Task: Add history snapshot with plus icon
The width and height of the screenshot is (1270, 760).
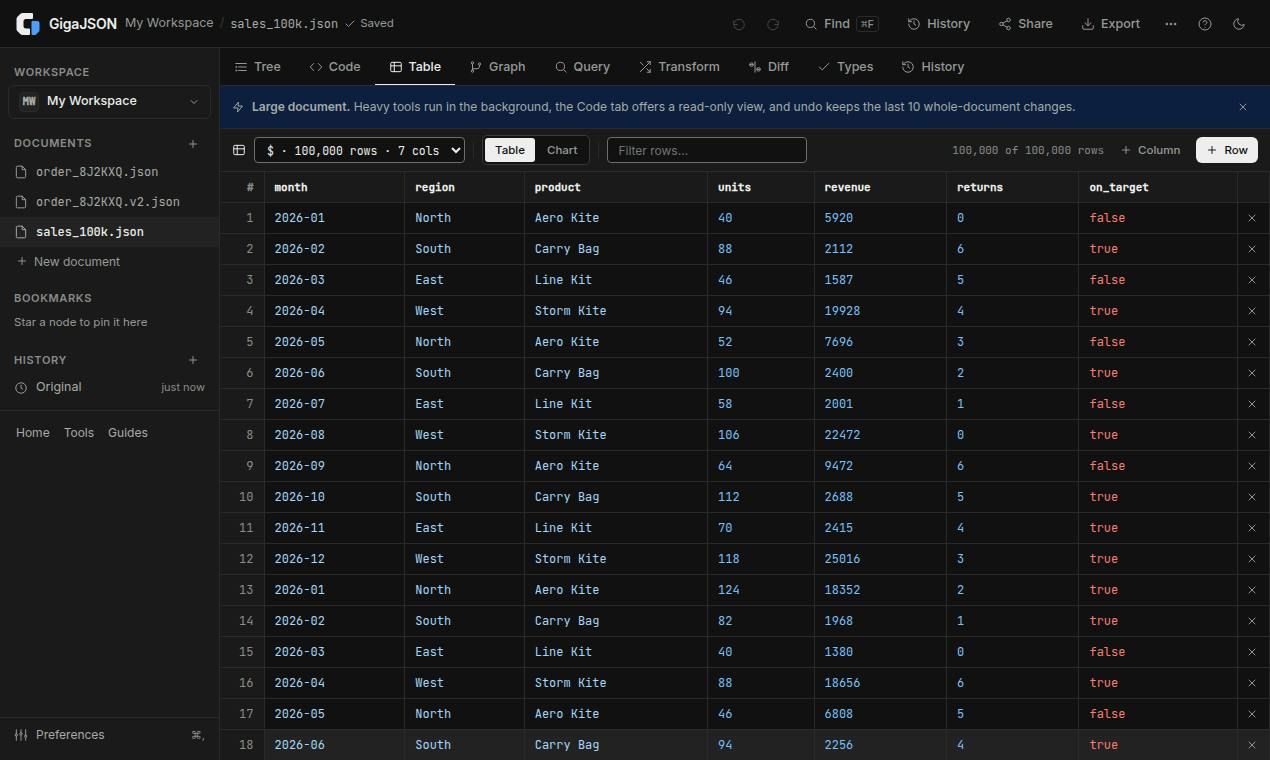Action: click(x=193, y=360)
